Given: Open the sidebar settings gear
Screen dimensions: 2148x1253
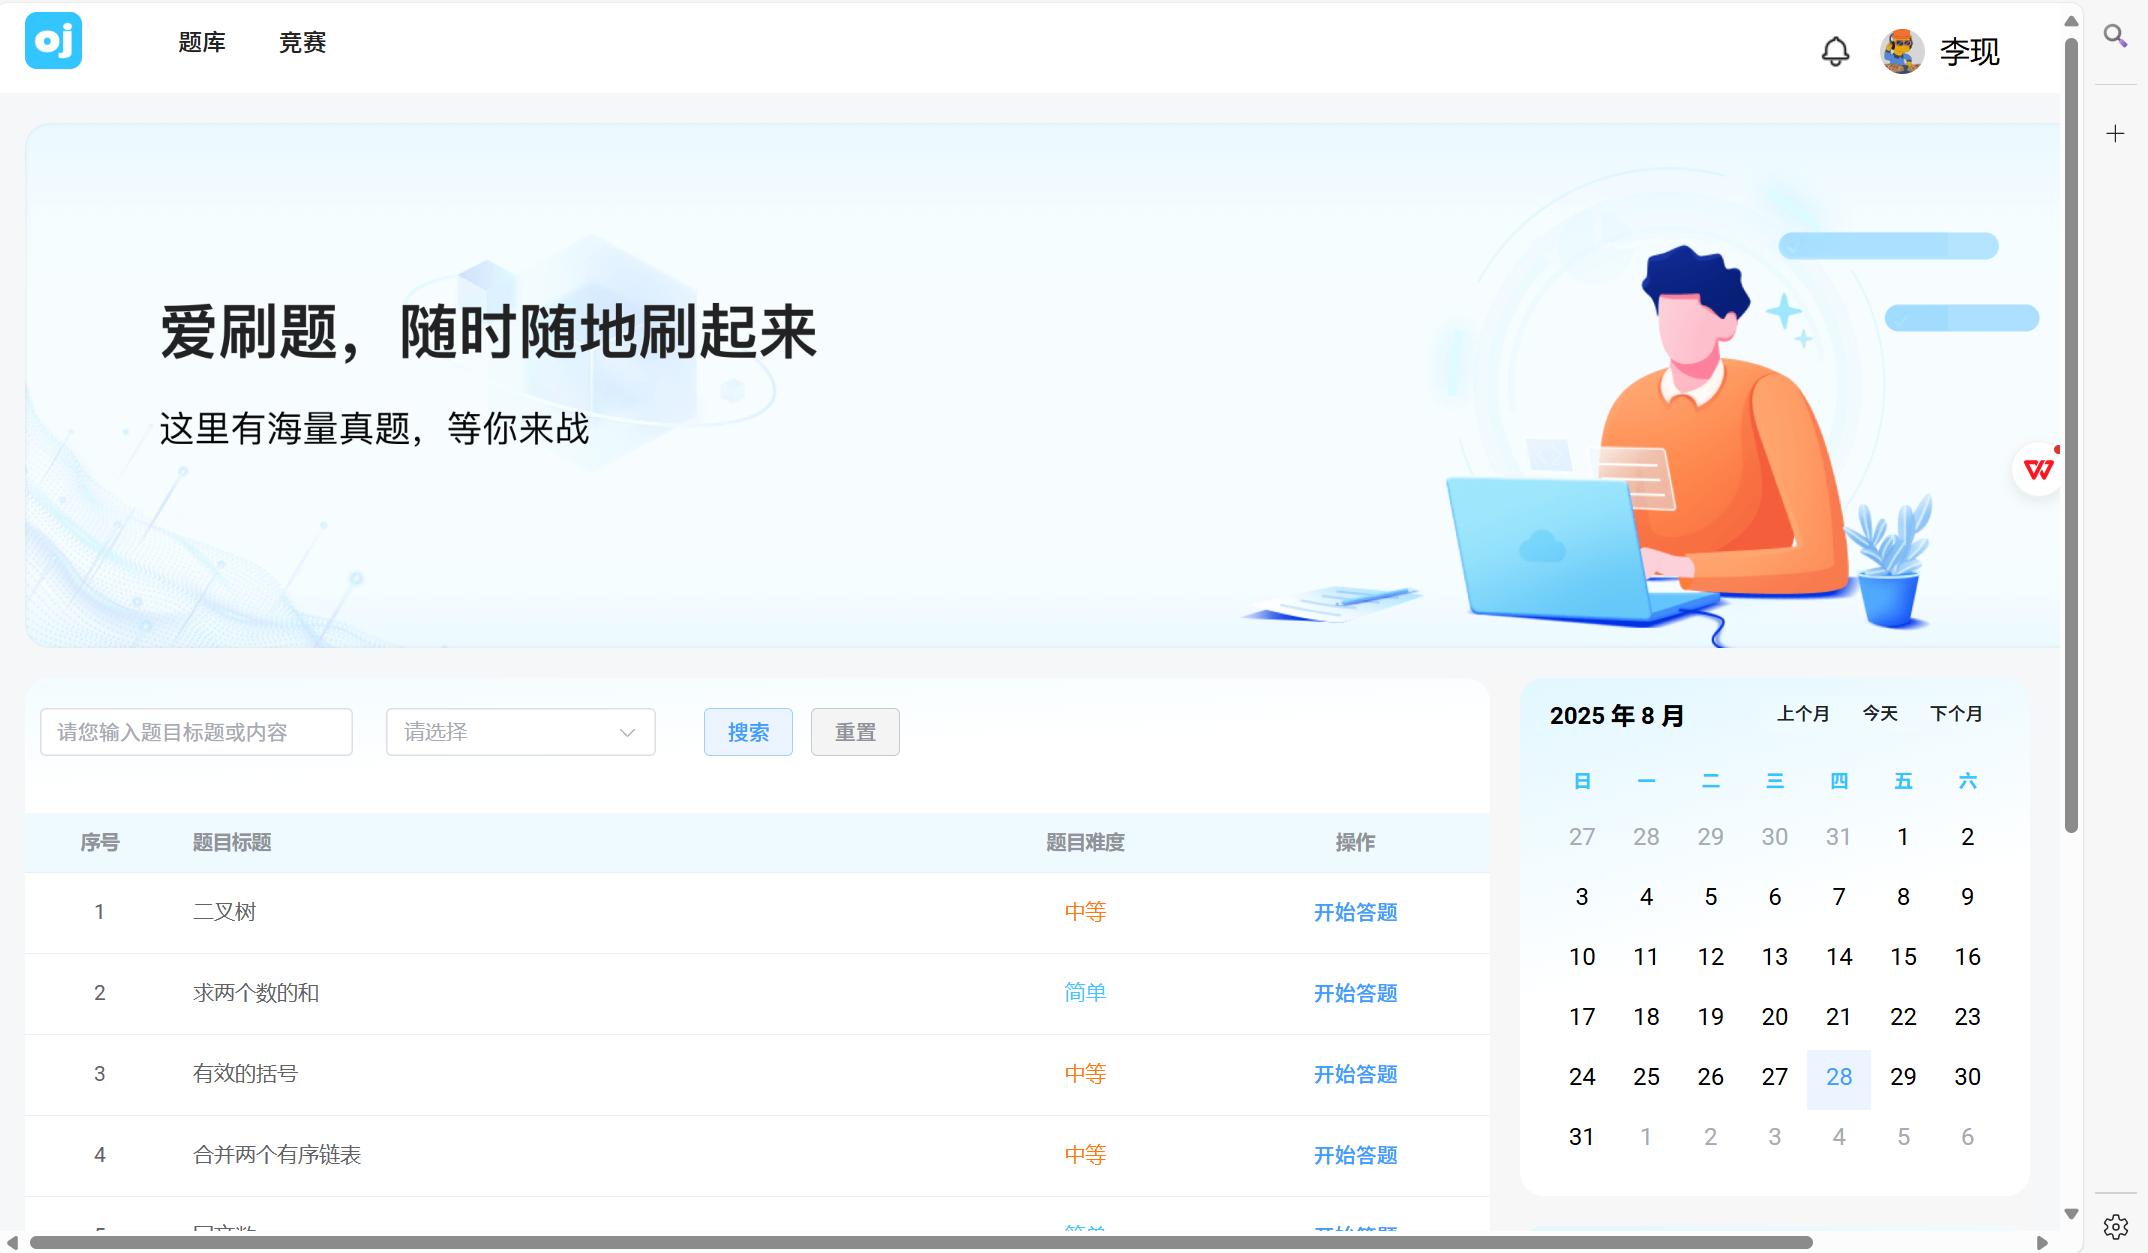Looking at the screenshot, I should [x=2115, y=1226].
